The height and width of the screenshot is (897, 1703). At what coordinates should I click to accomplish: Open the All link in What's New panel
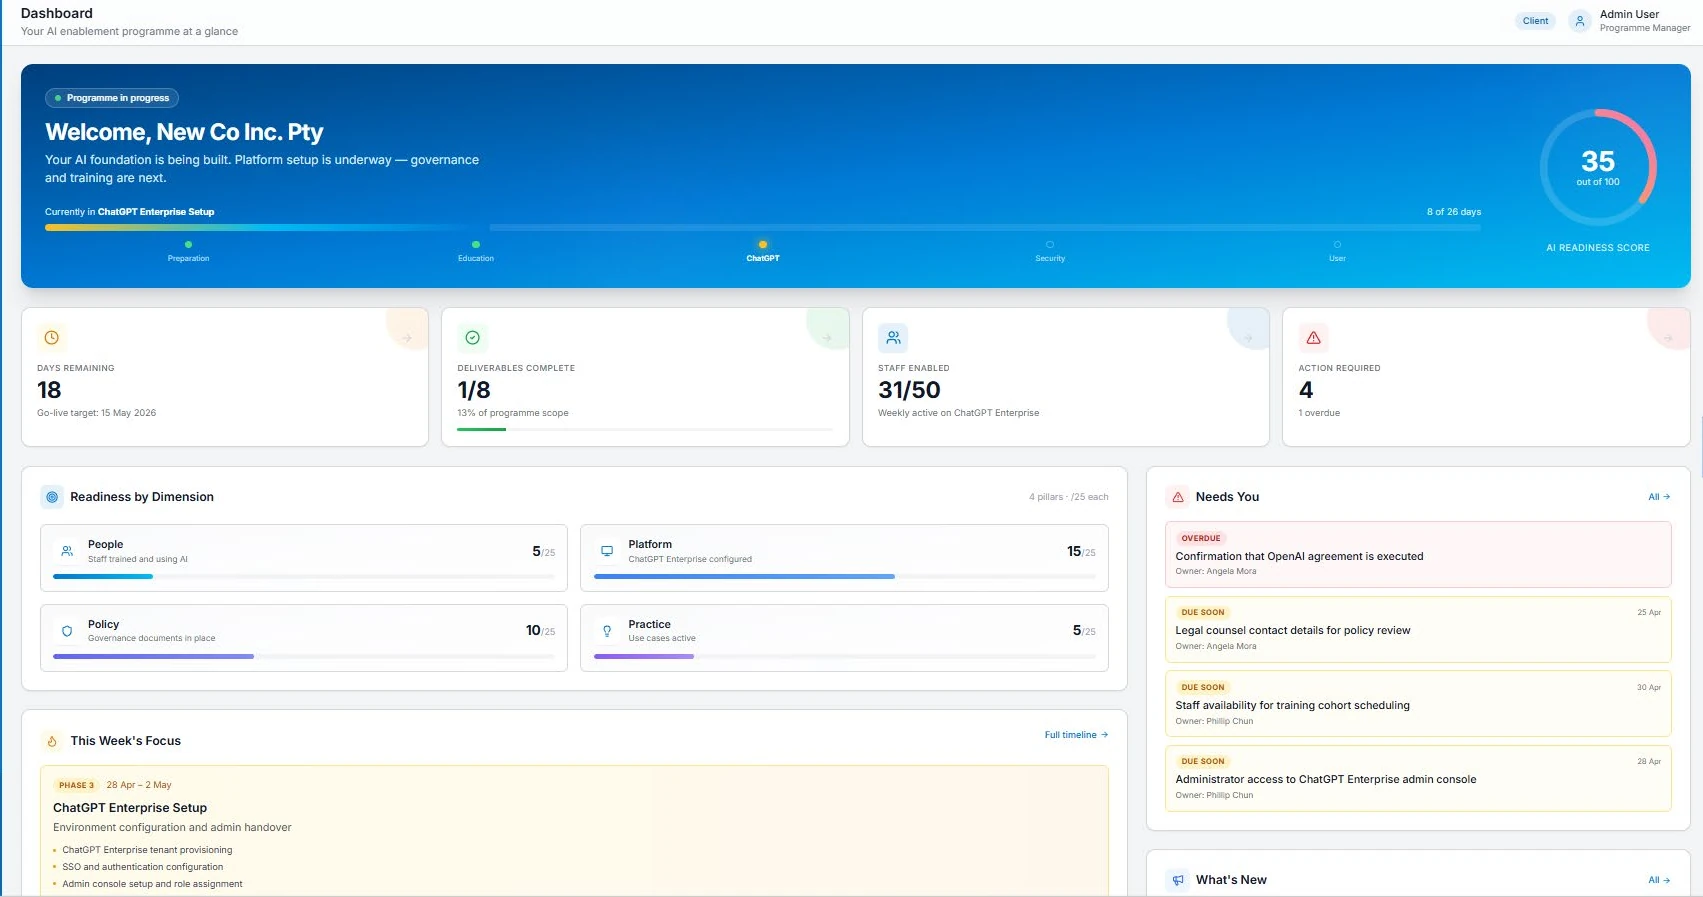(x=1659, y=880)
